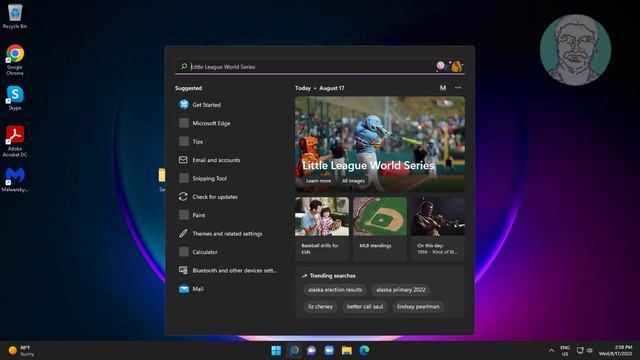640x360 pixels.
Task: Click the Microsoft Edge suggested app icon
Action: coord(184,123)
